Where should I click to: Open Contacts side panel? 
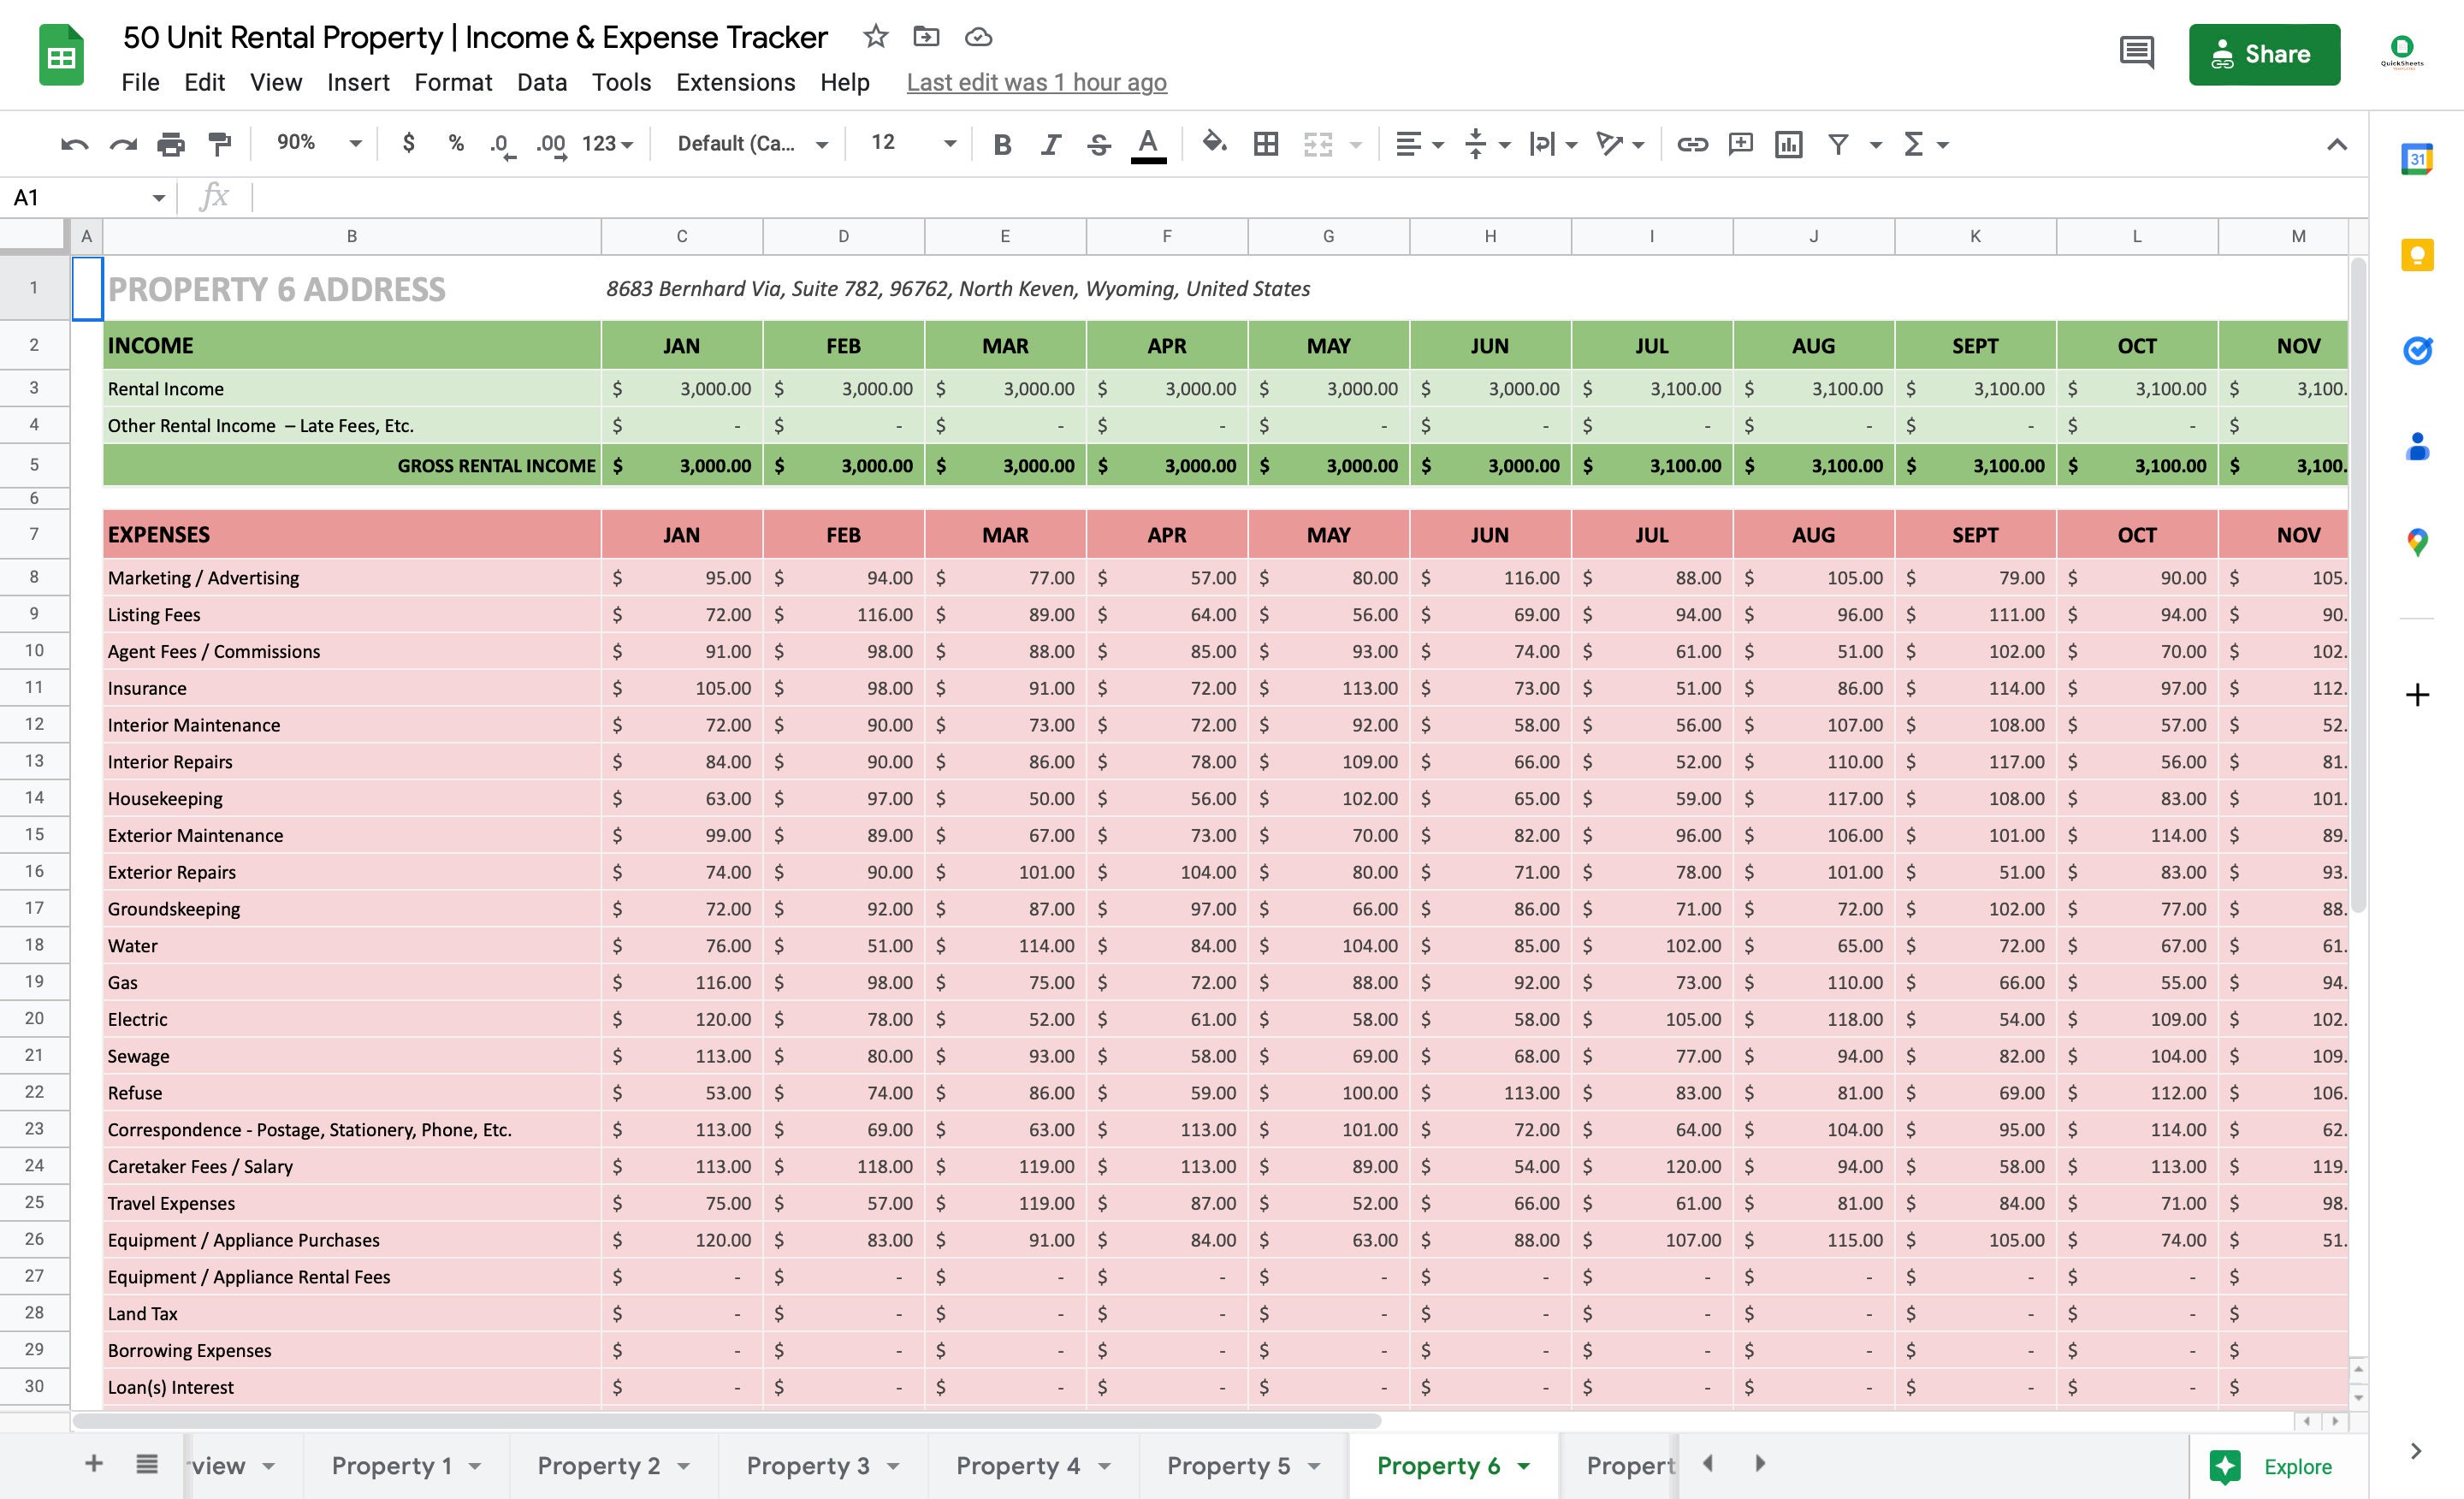point(2416,446)
